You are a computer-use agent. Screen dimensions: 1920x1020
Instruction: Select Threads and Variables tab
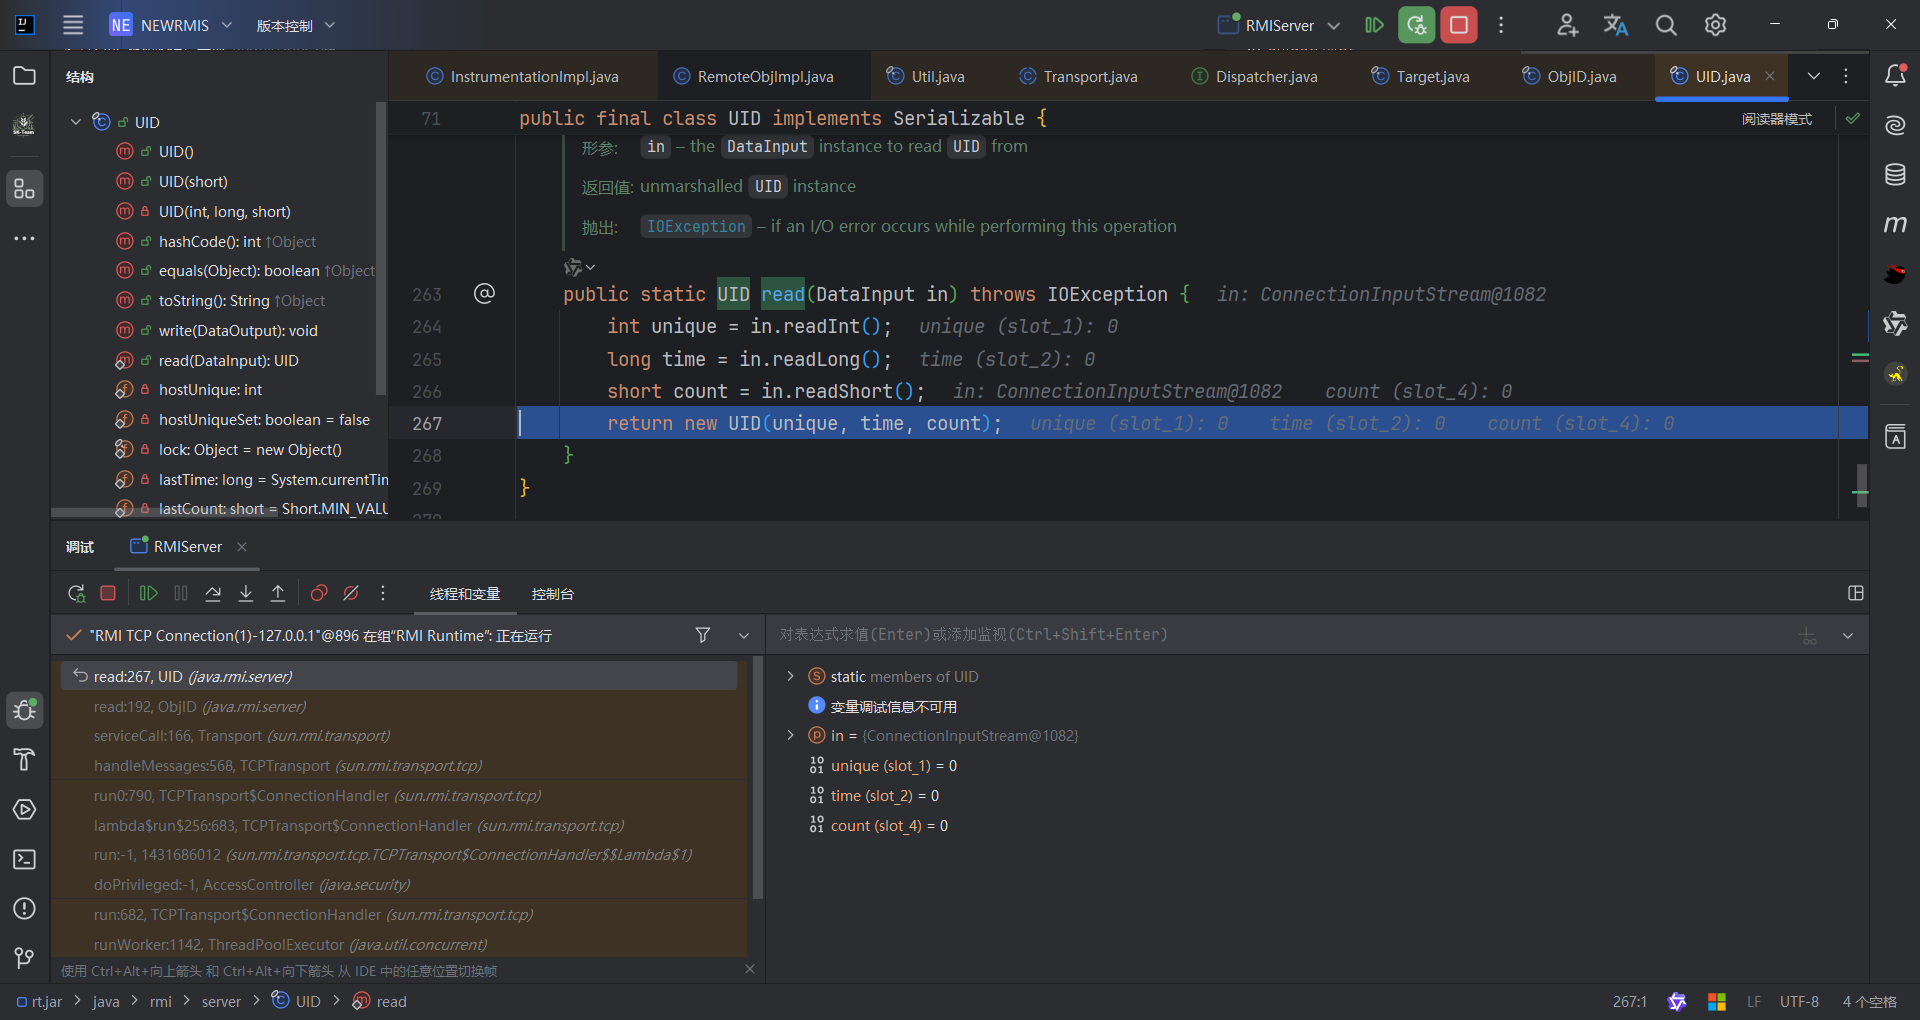(465, 594)
